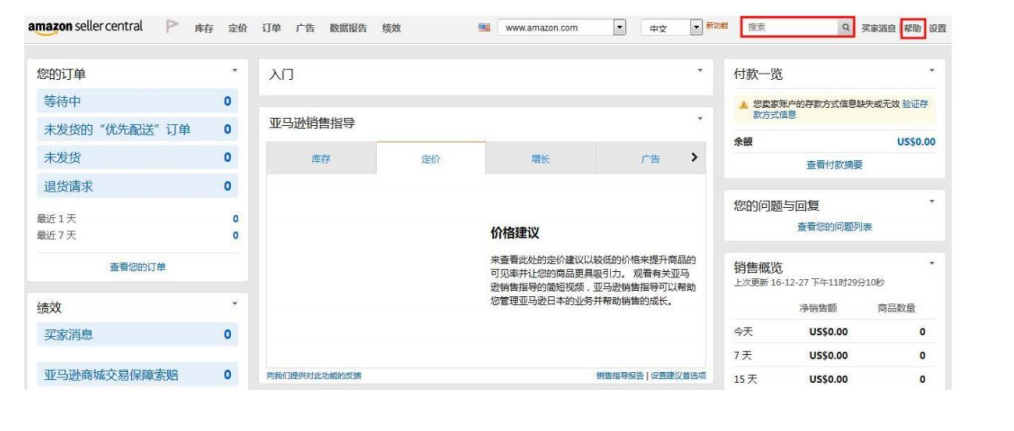Click the 15 天 sales row
Viewport: 1014px width, 431px height.
(834, 379)
